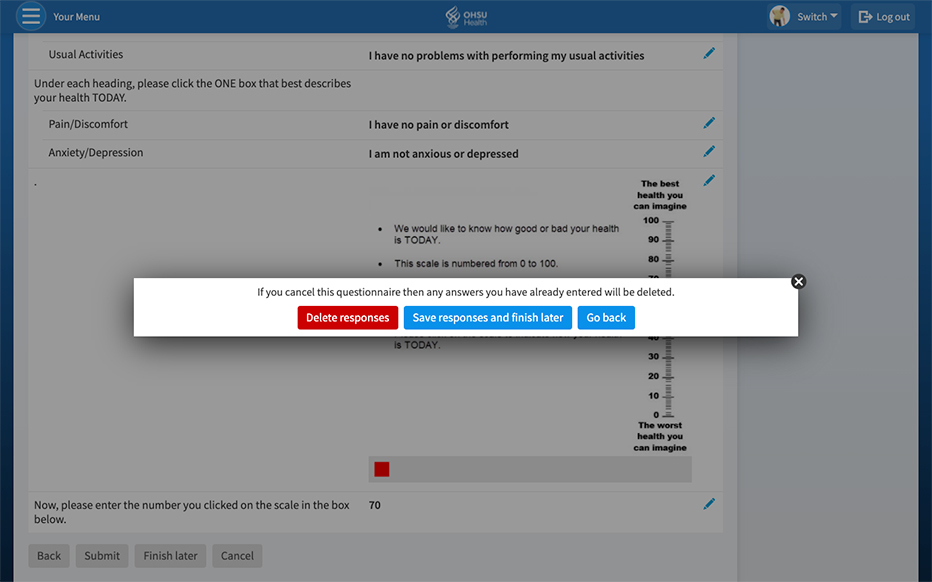Edit the Usual Activities answer pencil icon
932x582 pixels.
tap(709, 54)
